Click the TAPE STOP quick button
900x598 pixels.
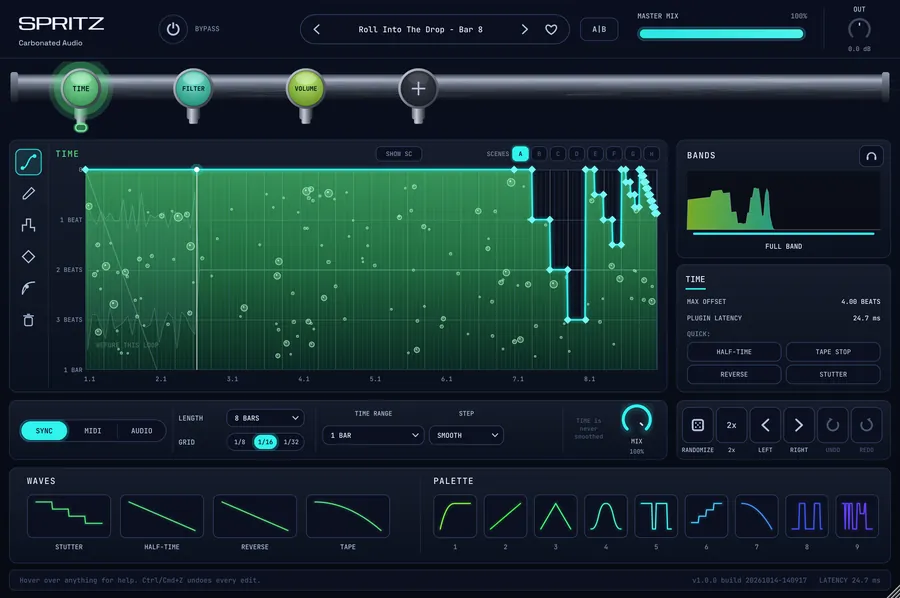pos(833,352)
